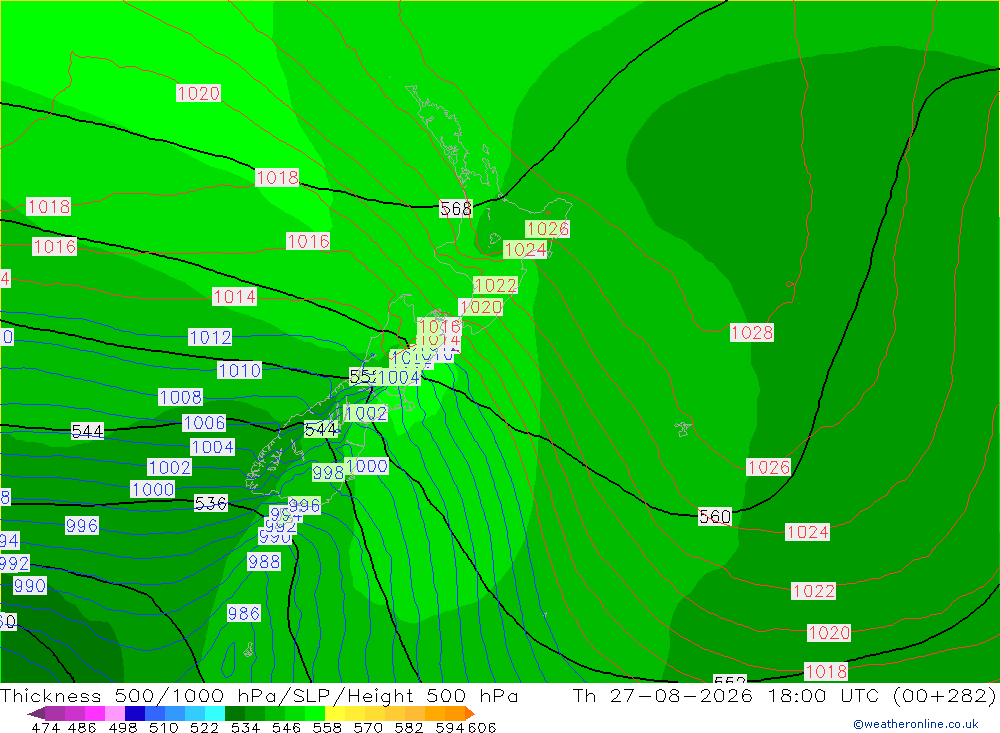The height and width of the screenshot is (733, 1000).
Task: Select the blue 1008 isobar label
Action: click(180, 397)
